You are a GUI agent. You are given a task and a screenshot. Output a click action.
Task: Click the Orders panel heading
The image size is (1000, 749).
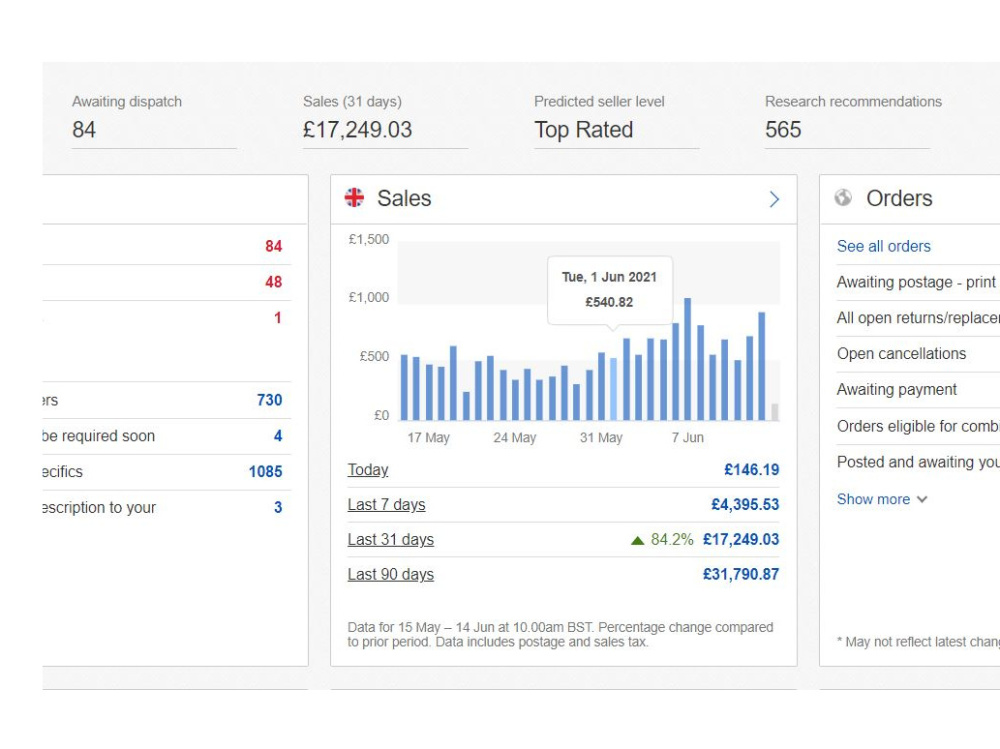point(899,198)
